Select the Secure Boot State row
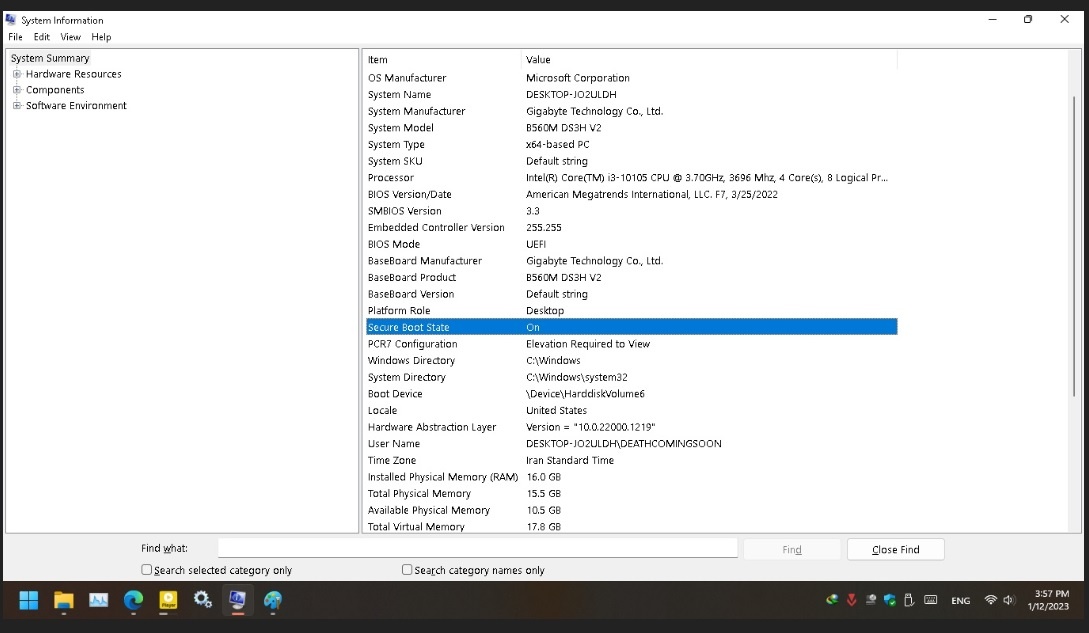Screen dimensions: 1089x633 [631, 327]
